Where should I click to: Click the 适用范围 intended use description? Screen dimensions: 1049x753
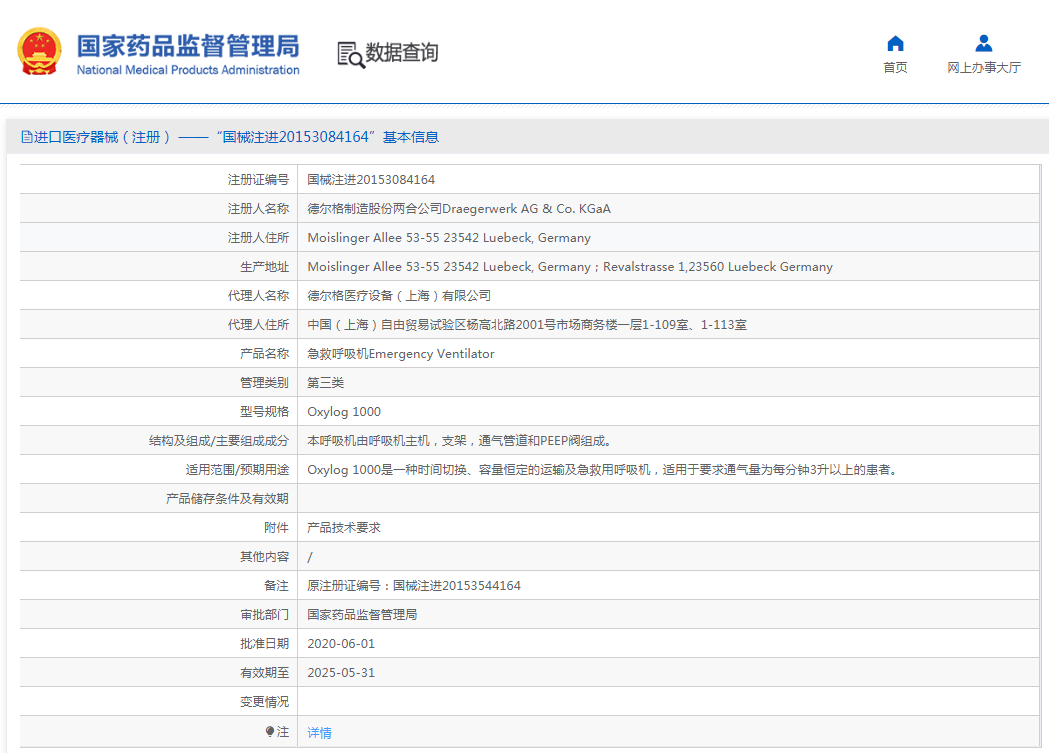[603, 469]
